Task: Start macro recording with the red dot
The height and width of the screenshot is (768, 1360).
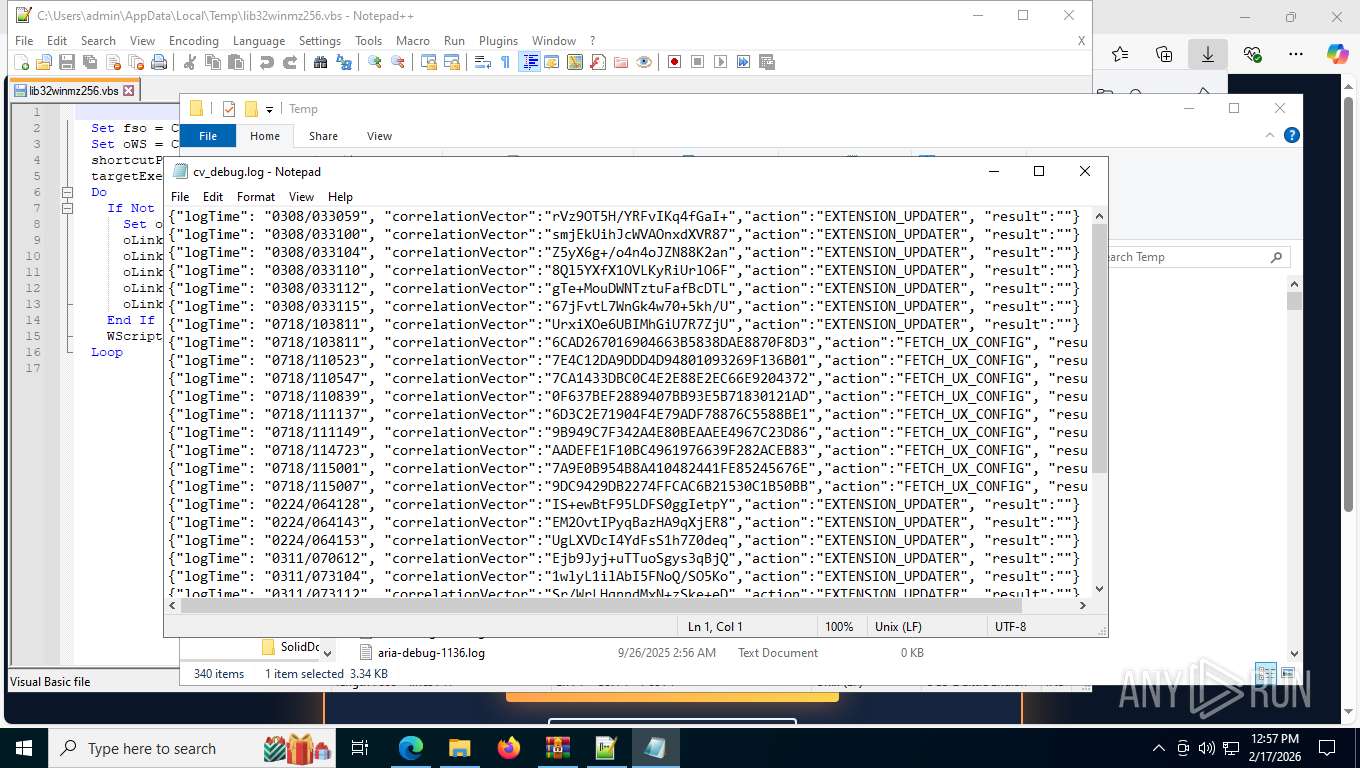Action: coord(675,62)
